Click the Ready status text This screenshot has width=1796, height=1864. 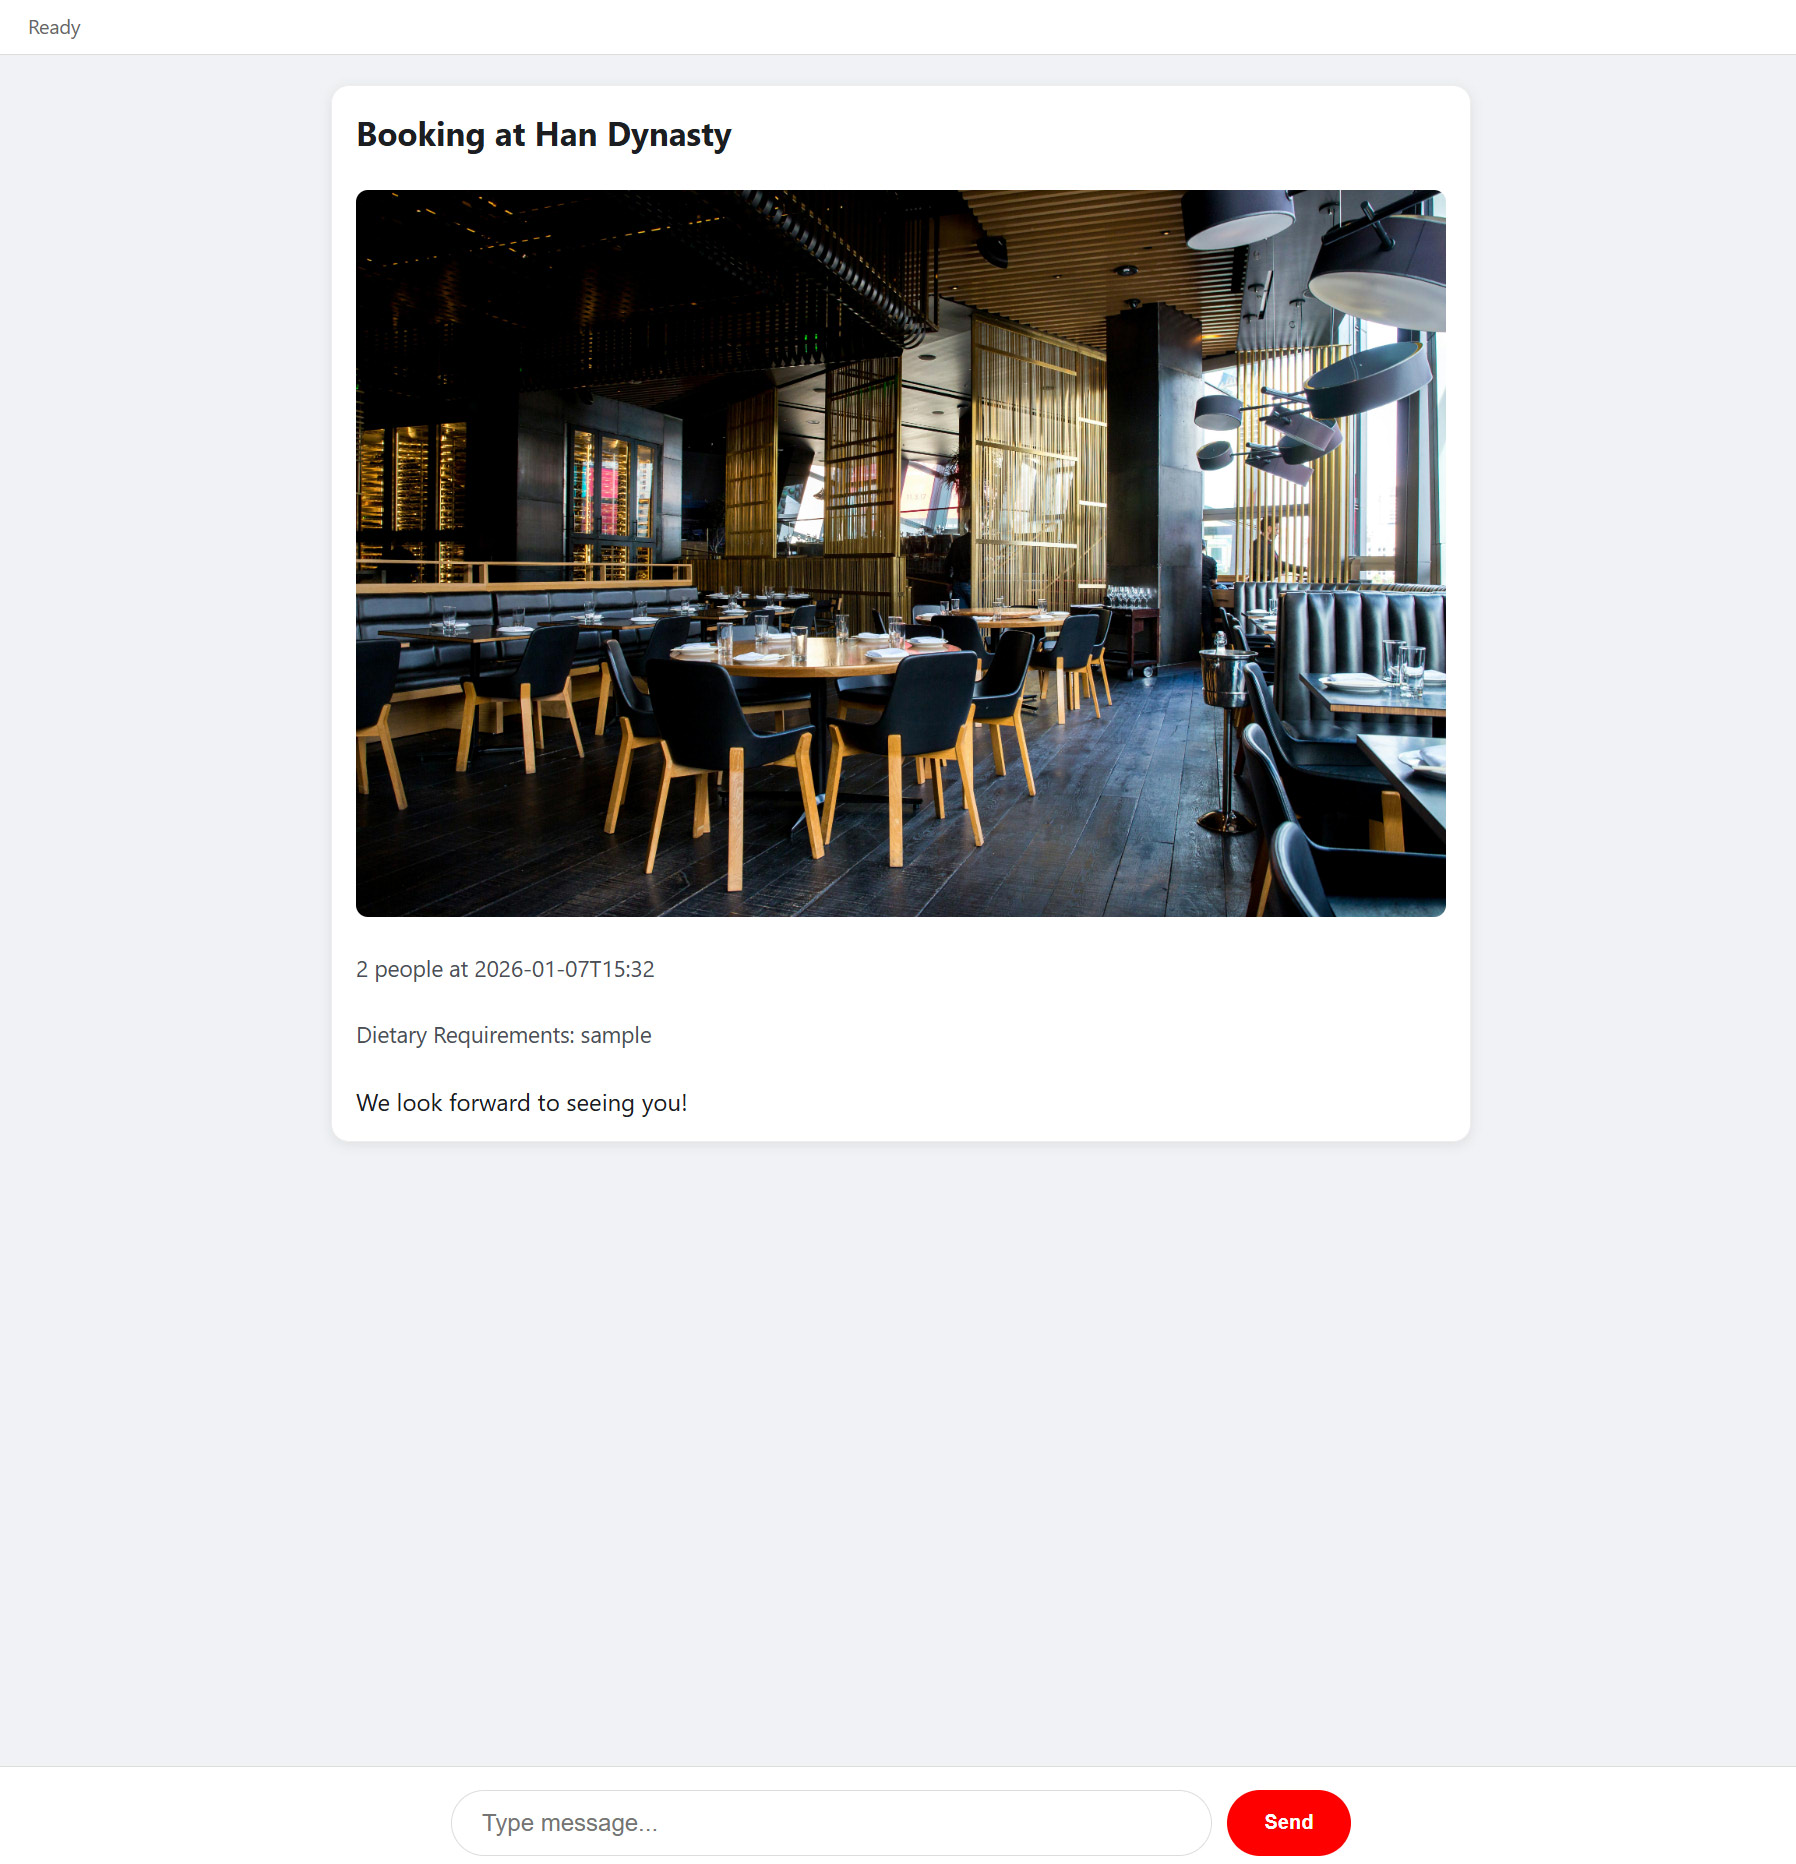click(x=54, y=27)
